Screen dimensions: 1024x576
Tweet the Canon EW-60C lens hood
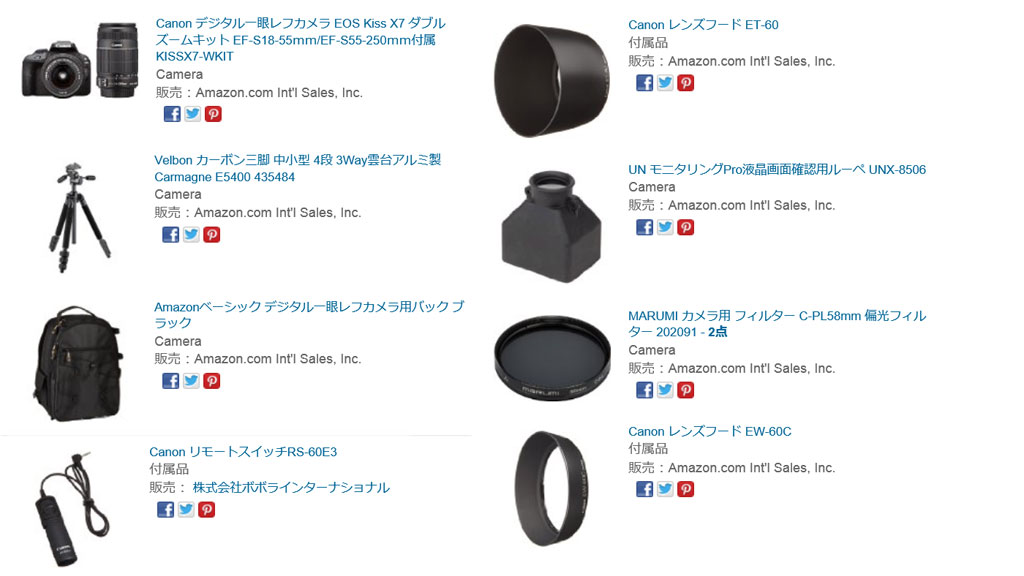coord(665,489)
